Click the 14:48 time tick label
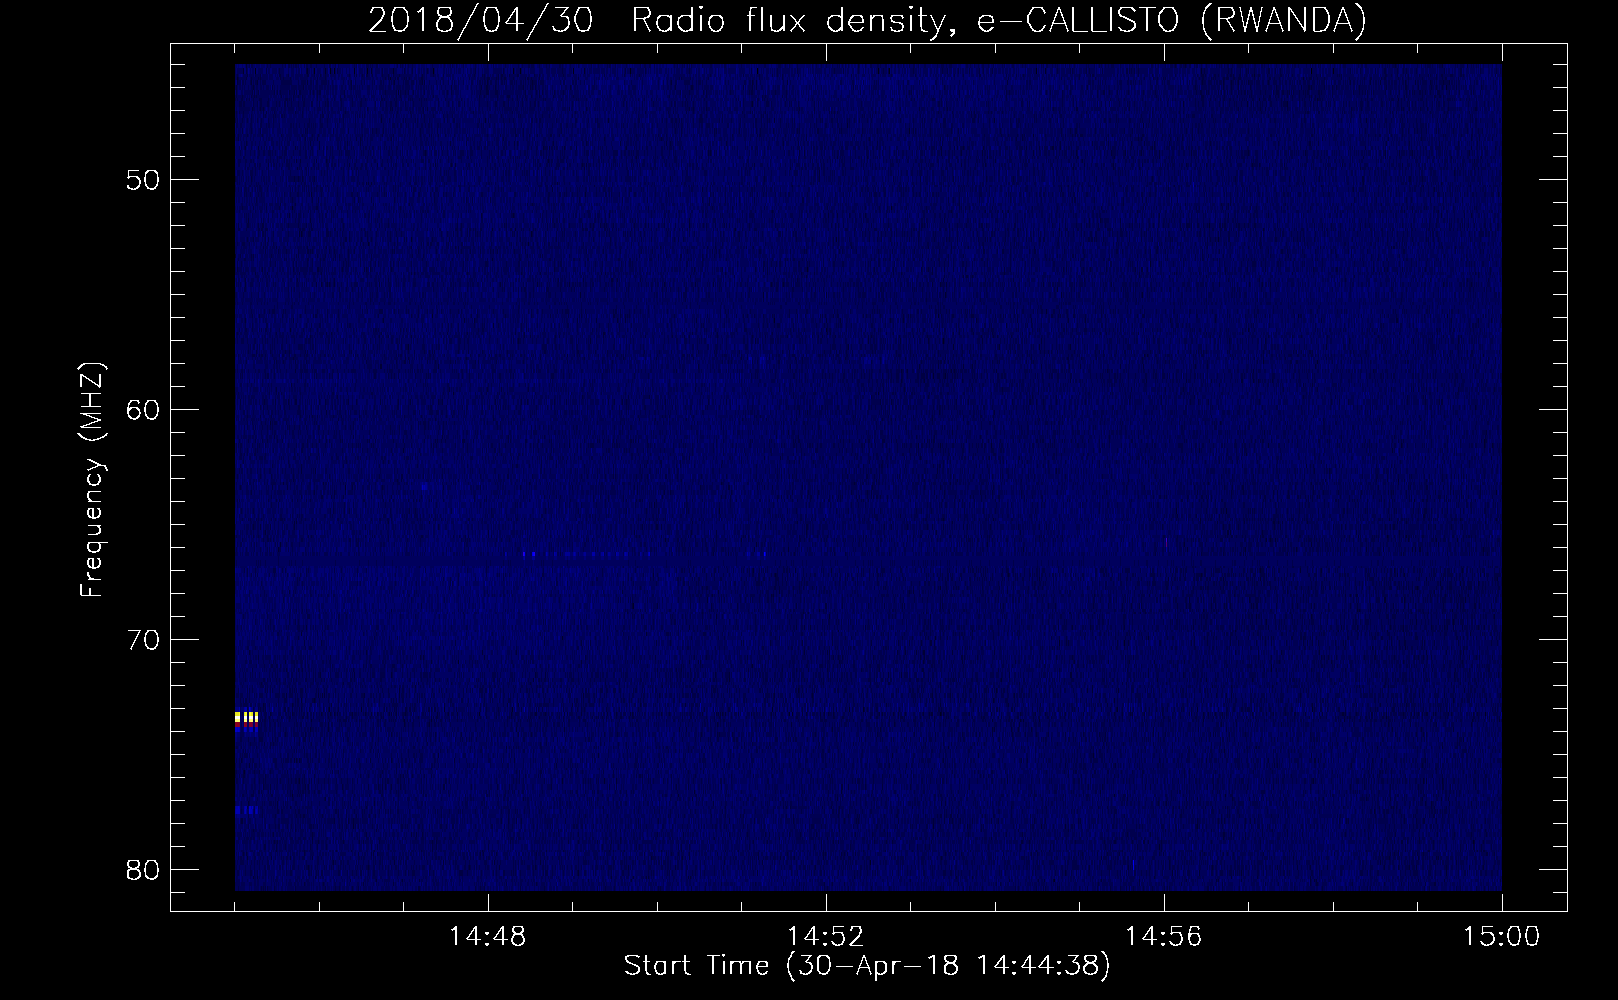 (487, 937)
